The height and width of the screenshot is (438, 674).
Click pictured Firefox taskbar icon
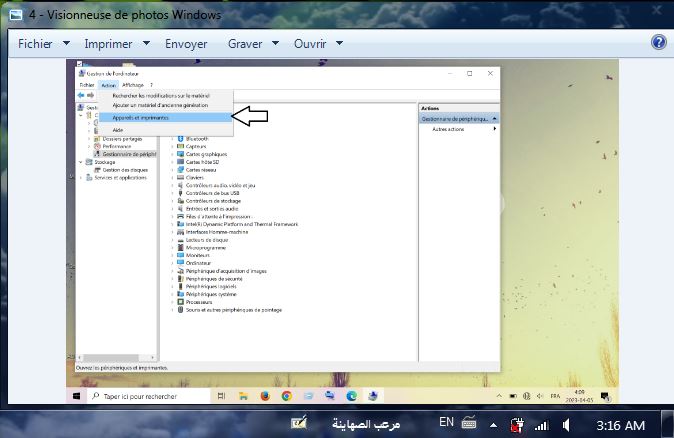coord(265,396)
